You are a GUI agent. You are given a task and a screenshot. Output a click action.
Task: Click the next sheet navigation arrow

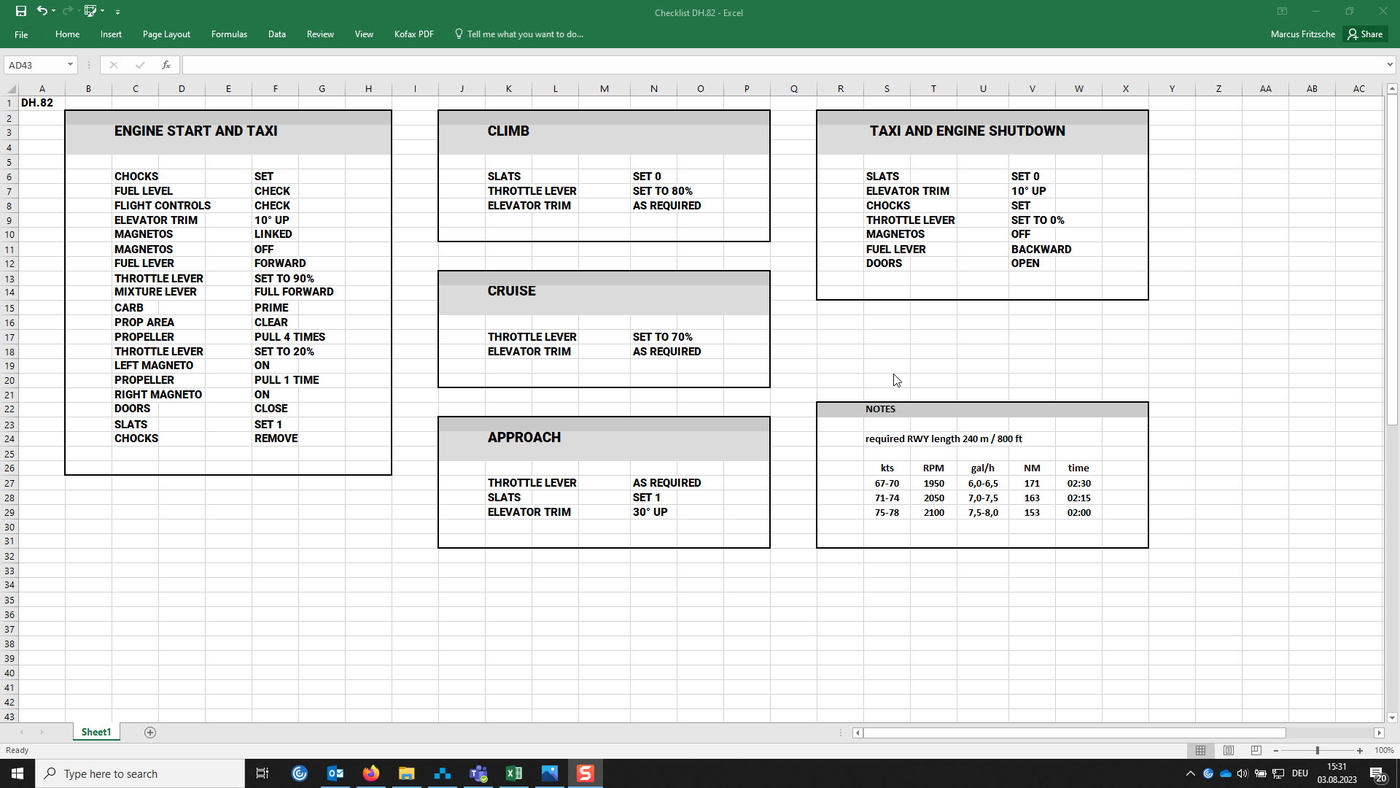coord(42,733)
